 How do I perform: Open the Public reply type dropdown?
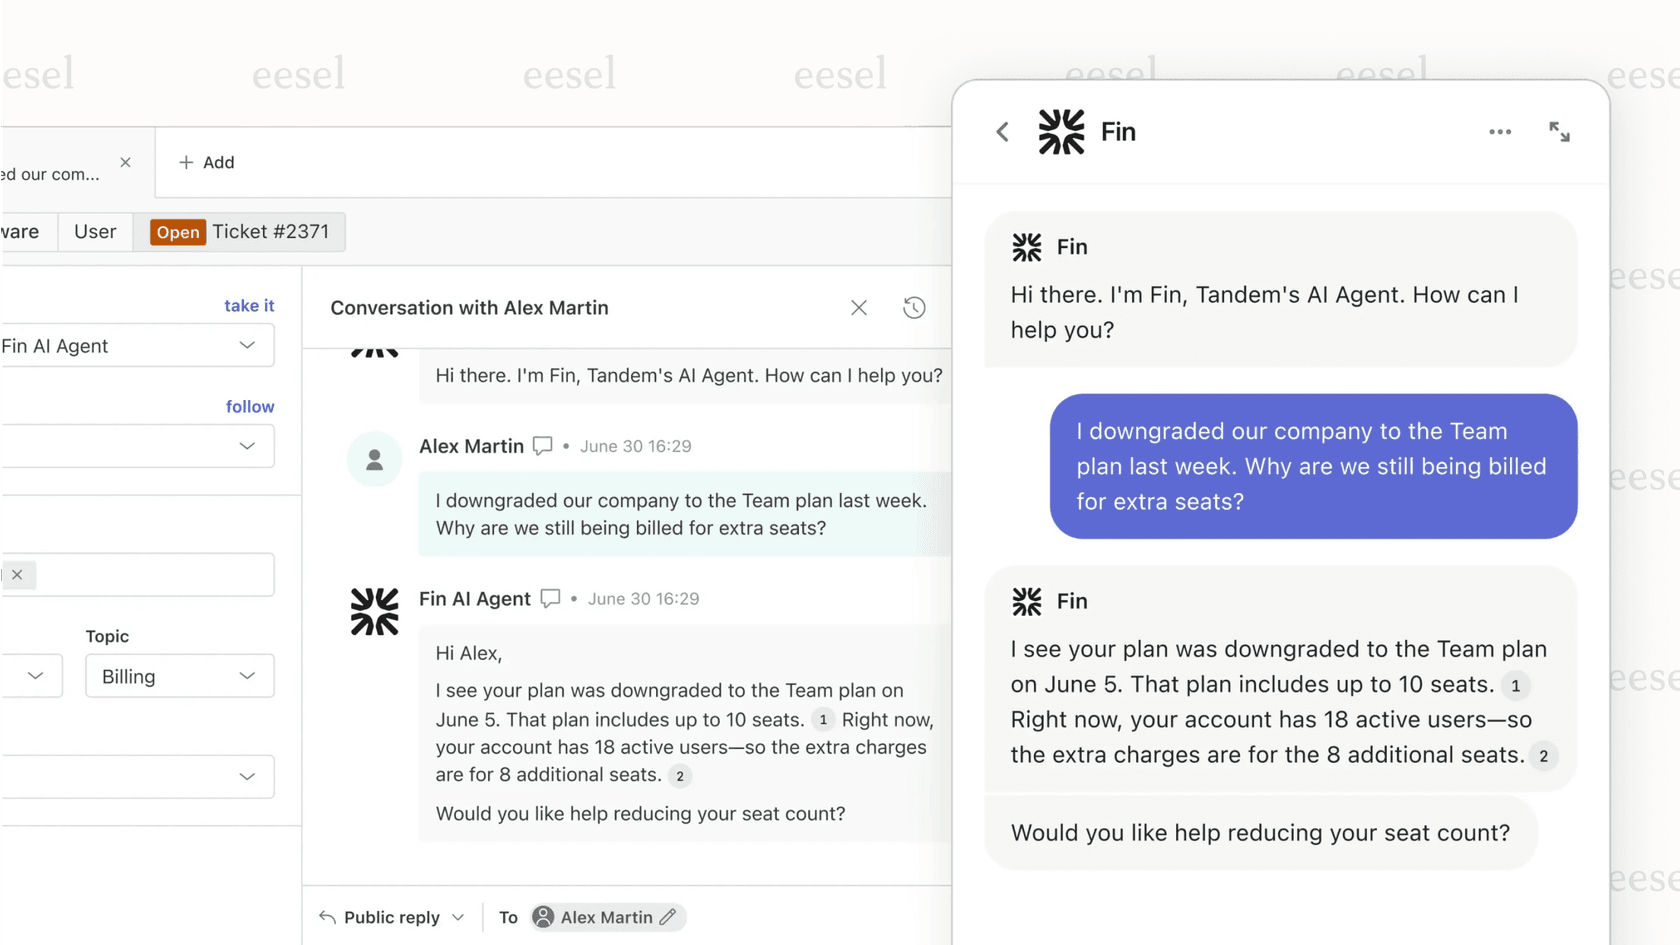[390, 916]
